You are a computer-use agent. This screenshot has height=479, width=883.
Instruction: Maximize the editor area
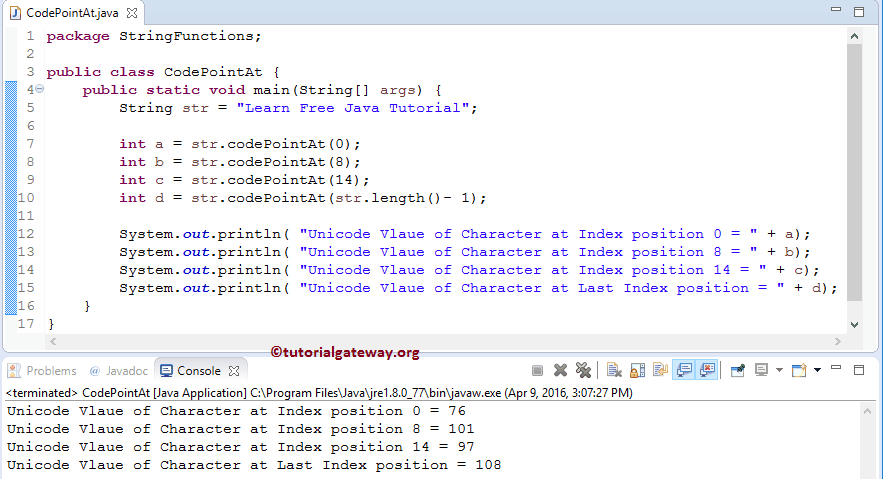tap(859, 12)
